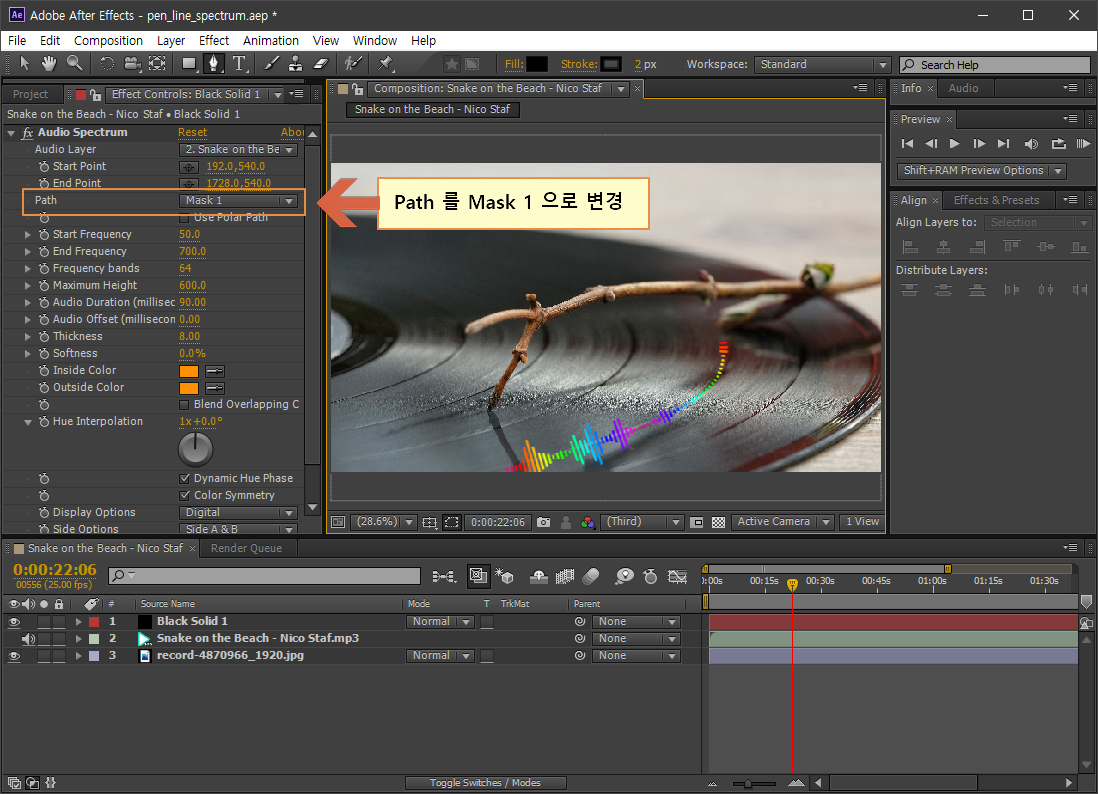Open the Effect menu
Viewport: 1098px width, 794px height.
coord(214,41)
